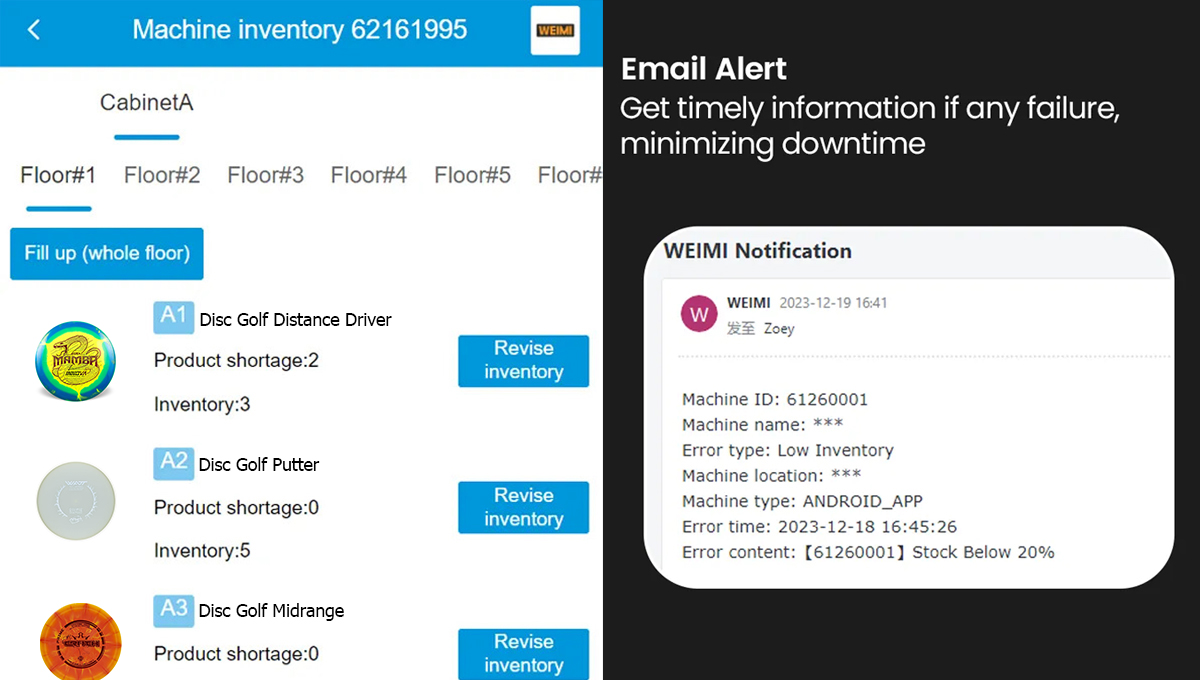Click 'Machine type: ANDROID_APP' line
This screenshot has width=1200, height=680.
click(802, 501)
